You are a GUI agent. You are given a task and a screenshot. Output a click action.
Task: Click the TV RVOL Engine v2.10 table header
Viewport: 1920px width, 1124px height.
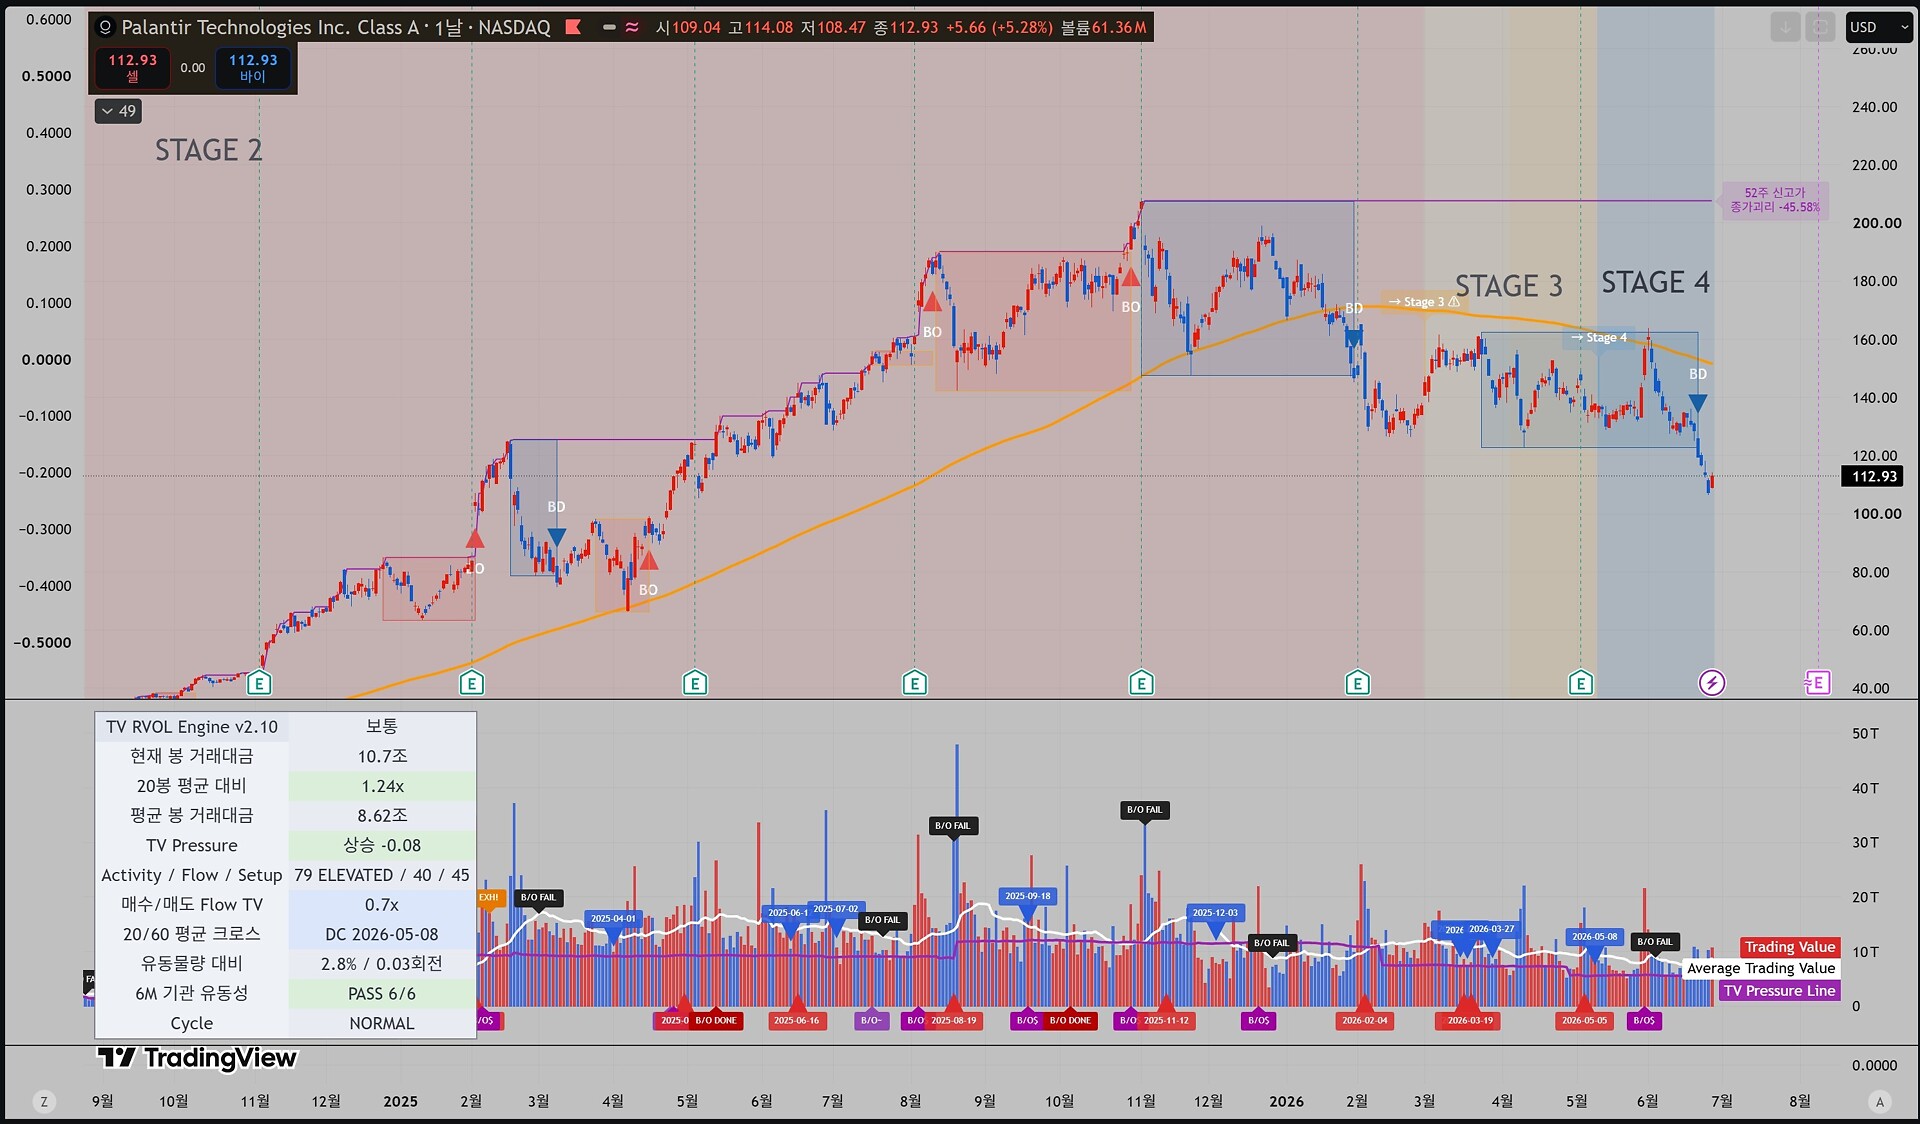coord(192,727)
